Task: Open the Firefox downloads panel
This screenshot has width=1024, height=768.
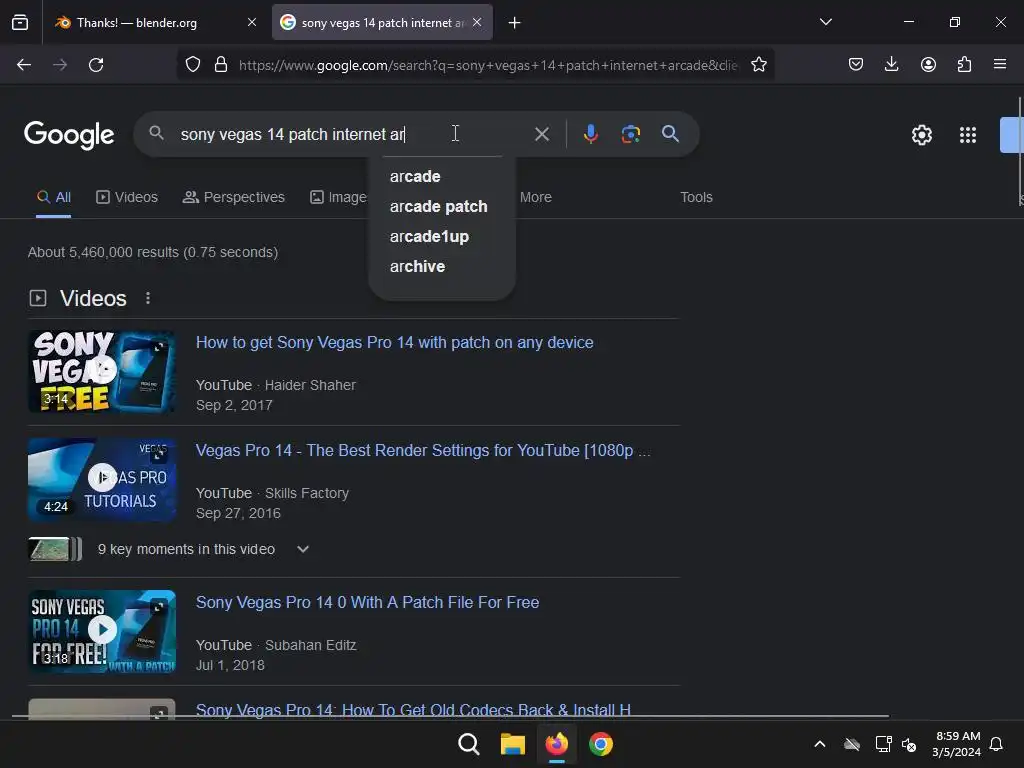Action: tap(891, 65)
